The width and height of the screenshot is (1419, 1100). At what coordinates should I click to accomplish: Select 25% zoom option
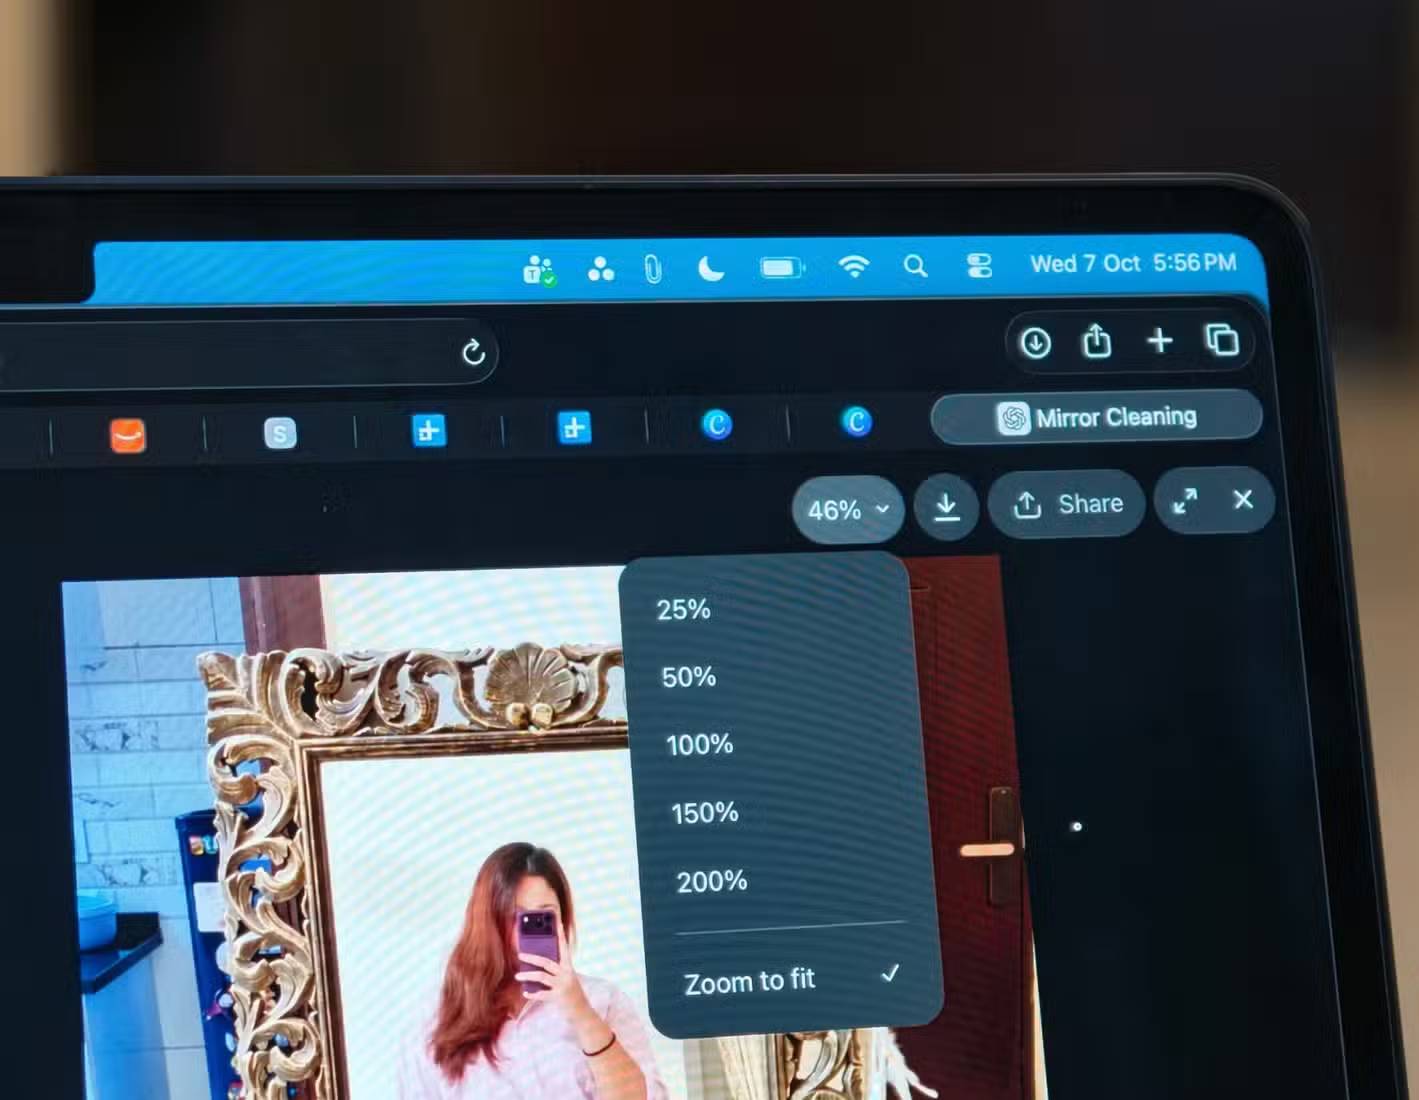point(683,609)
